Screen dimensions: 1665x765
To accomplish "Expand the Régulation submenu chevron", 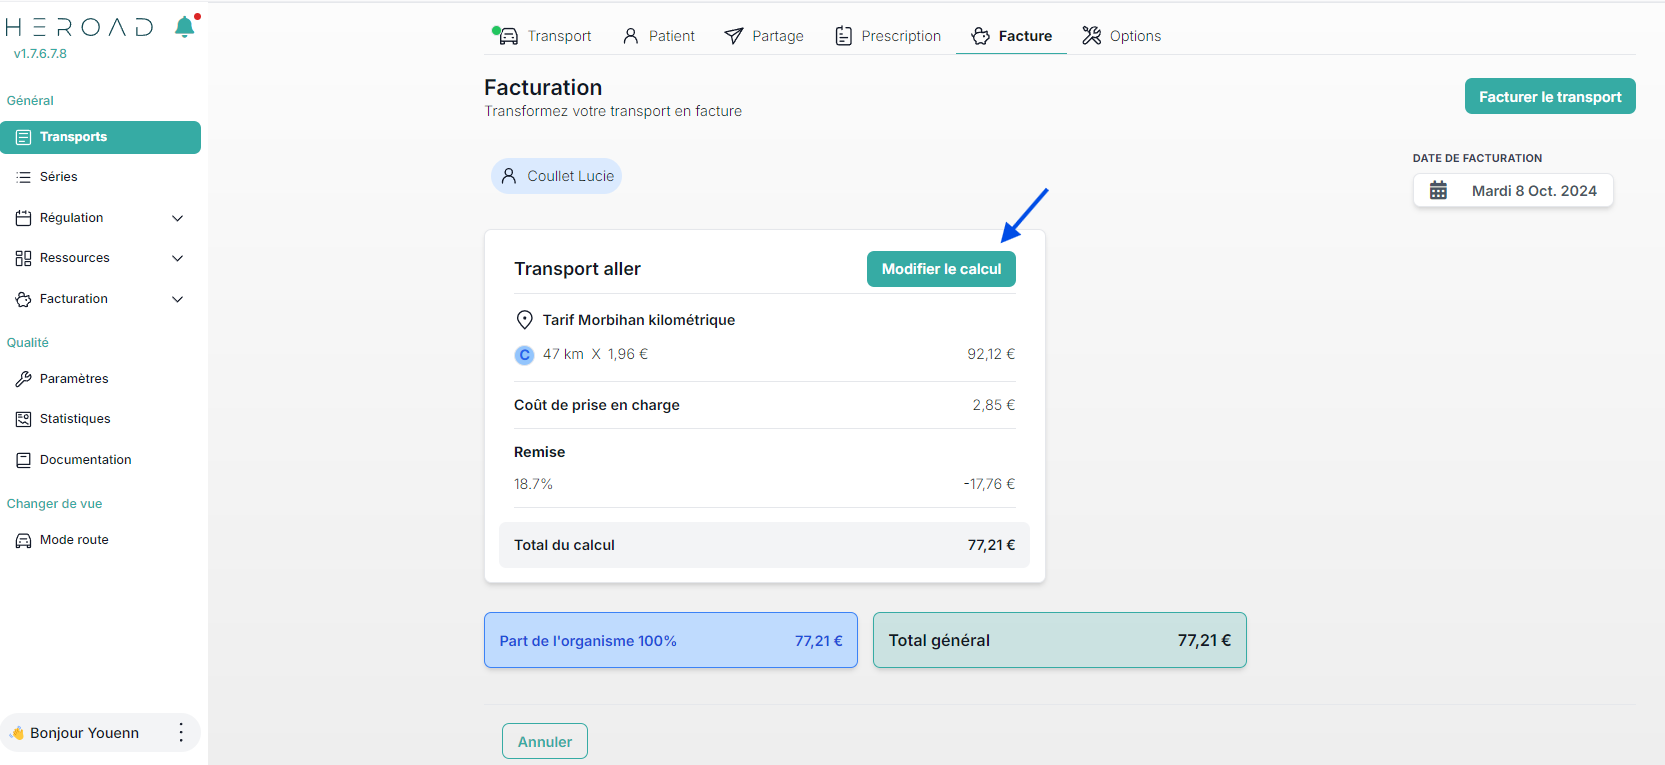I will (x=178, y=218).
